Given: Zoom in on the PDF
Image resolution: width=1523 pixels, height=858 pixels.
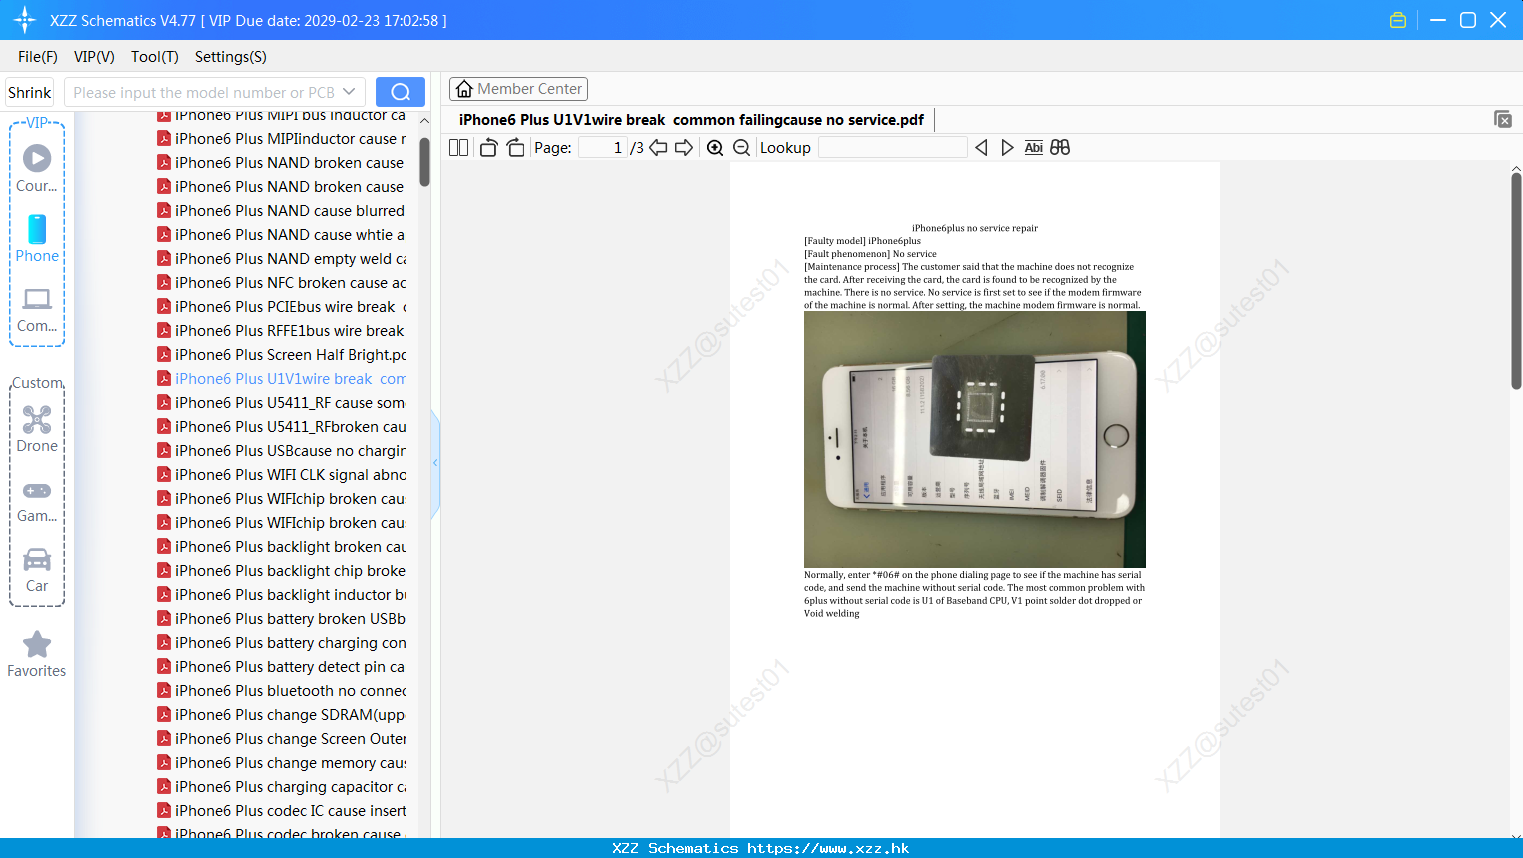Looking at the screenshot, I should 715,148.
